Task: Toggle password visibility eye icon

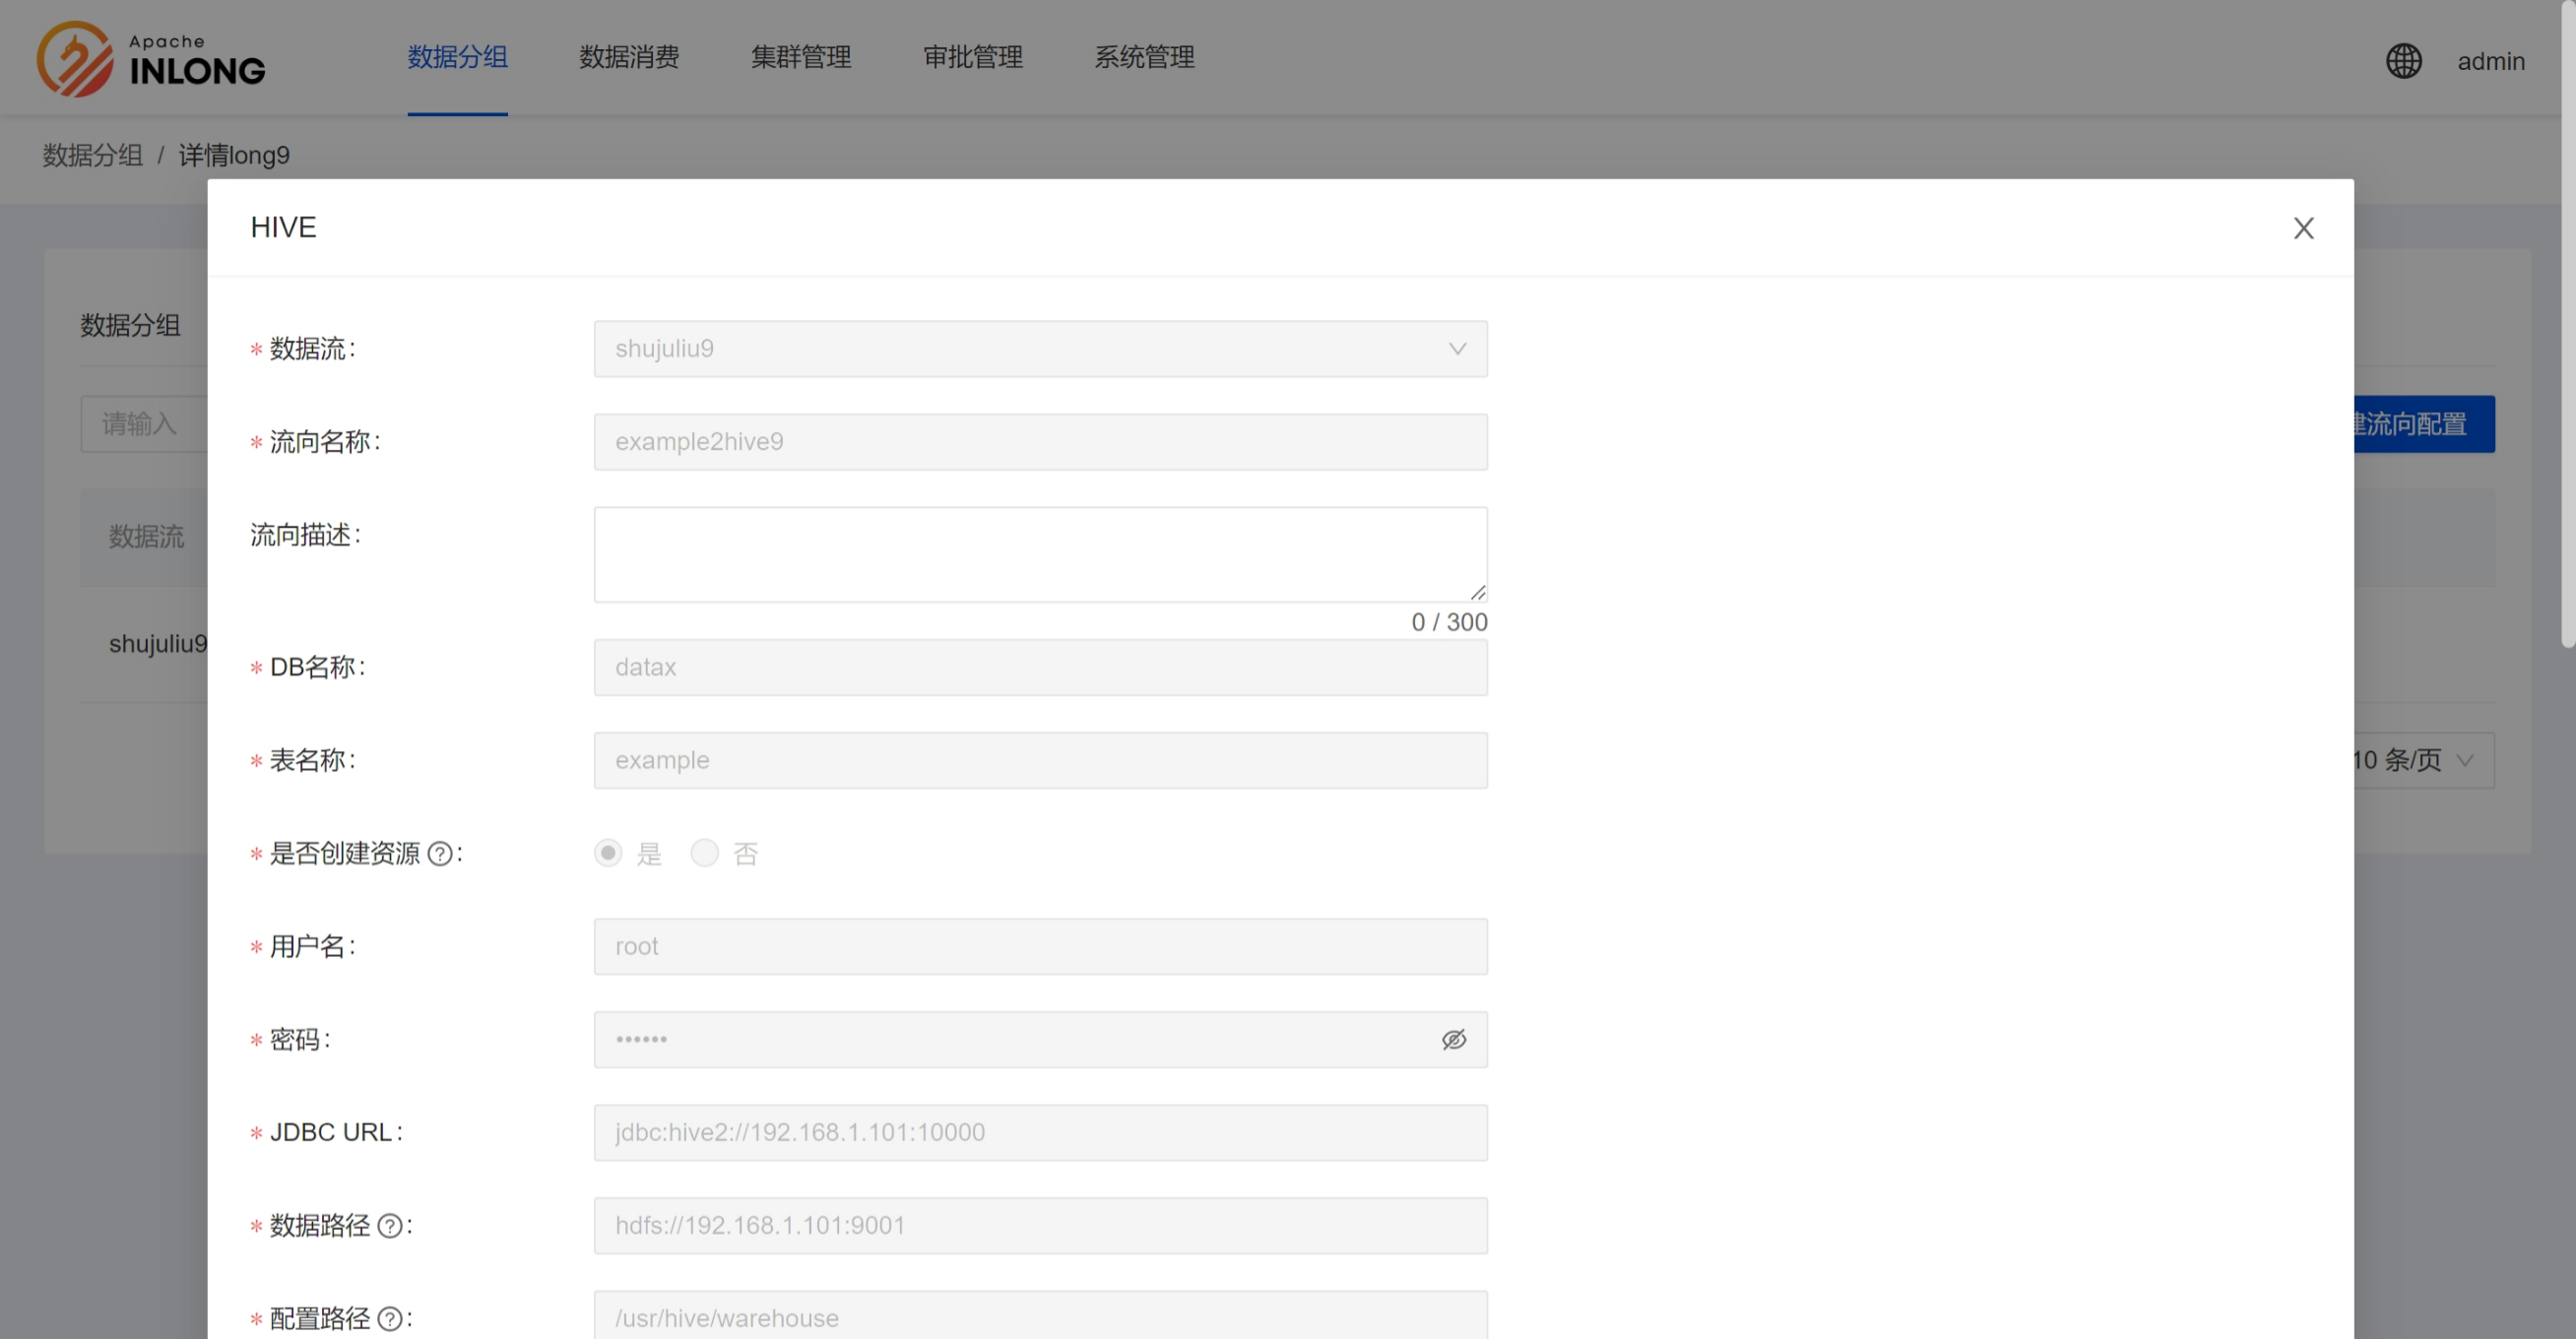Action: [x=1453, y=1039]
